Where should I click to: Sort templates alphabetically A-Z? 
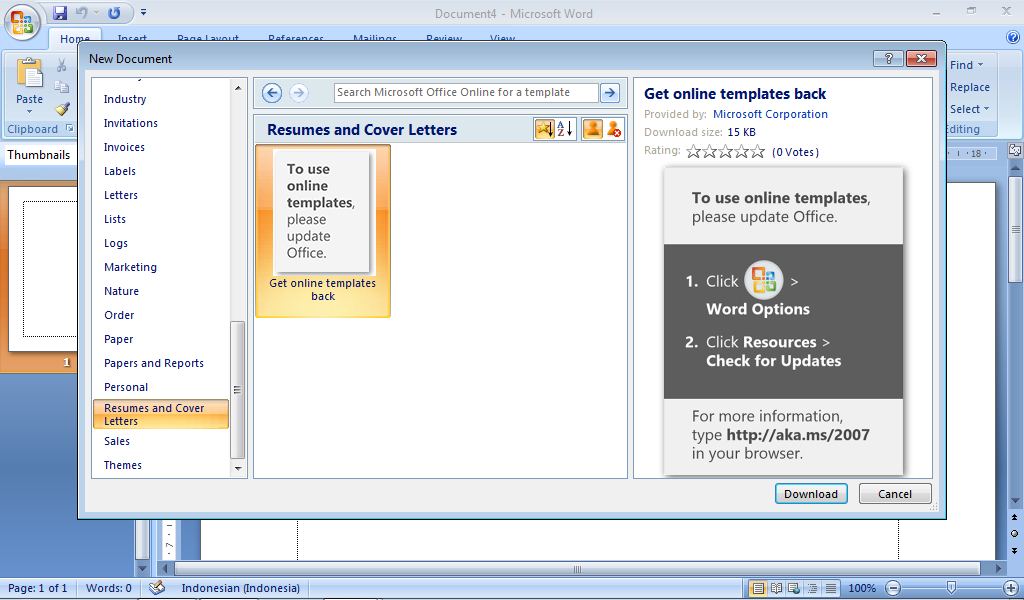point(566,129)
